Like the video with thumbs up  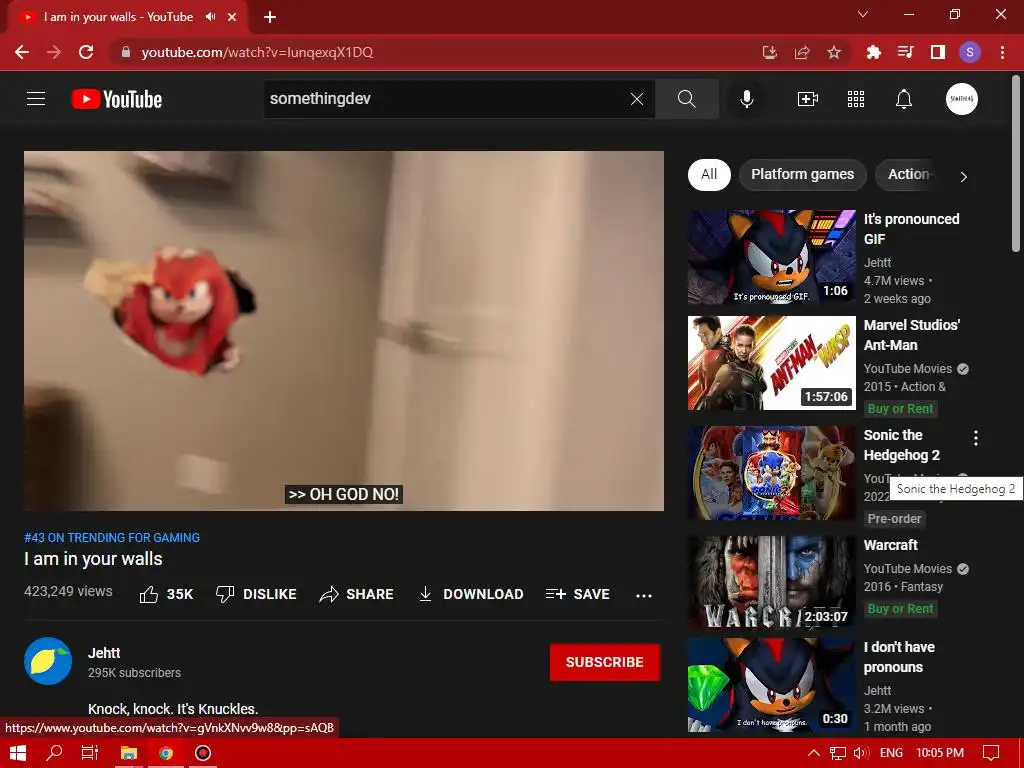pyautogui.click(x=166, y=594)
